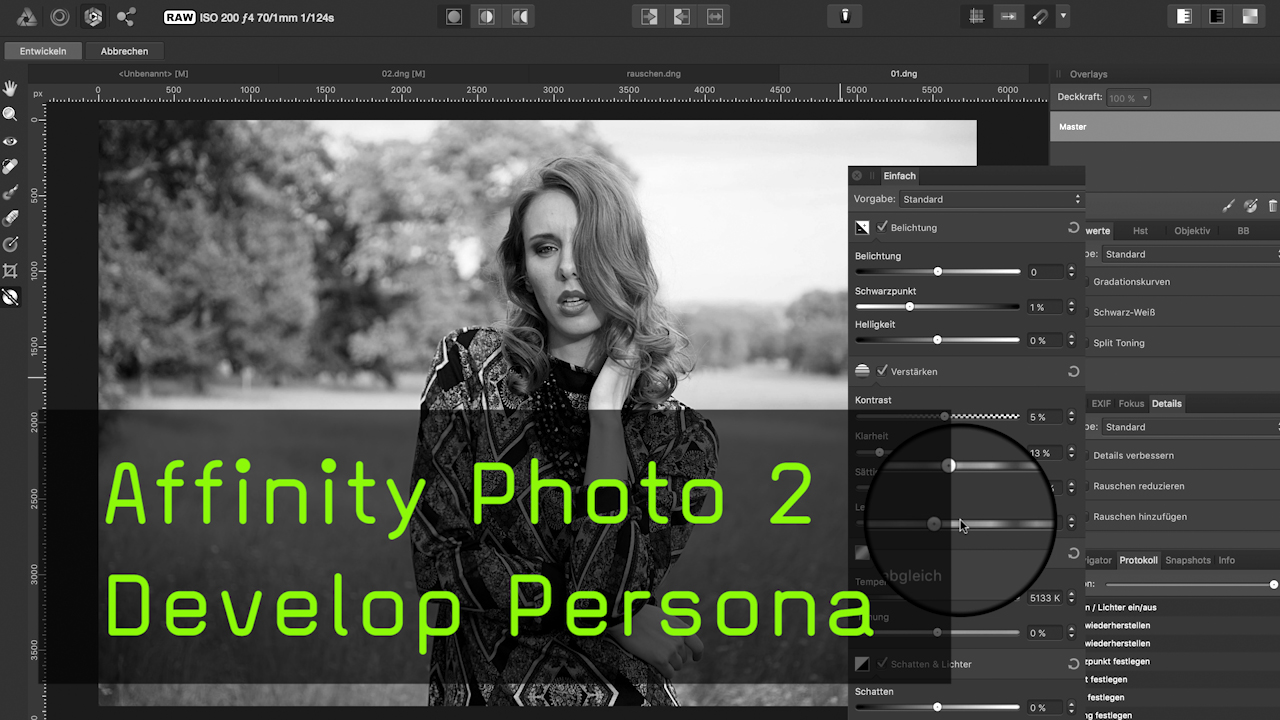Image resolution: width=1280 pixels, height=720 pixels.
Task: Switch to the Photo Persona icon
Action: point(27,17)
